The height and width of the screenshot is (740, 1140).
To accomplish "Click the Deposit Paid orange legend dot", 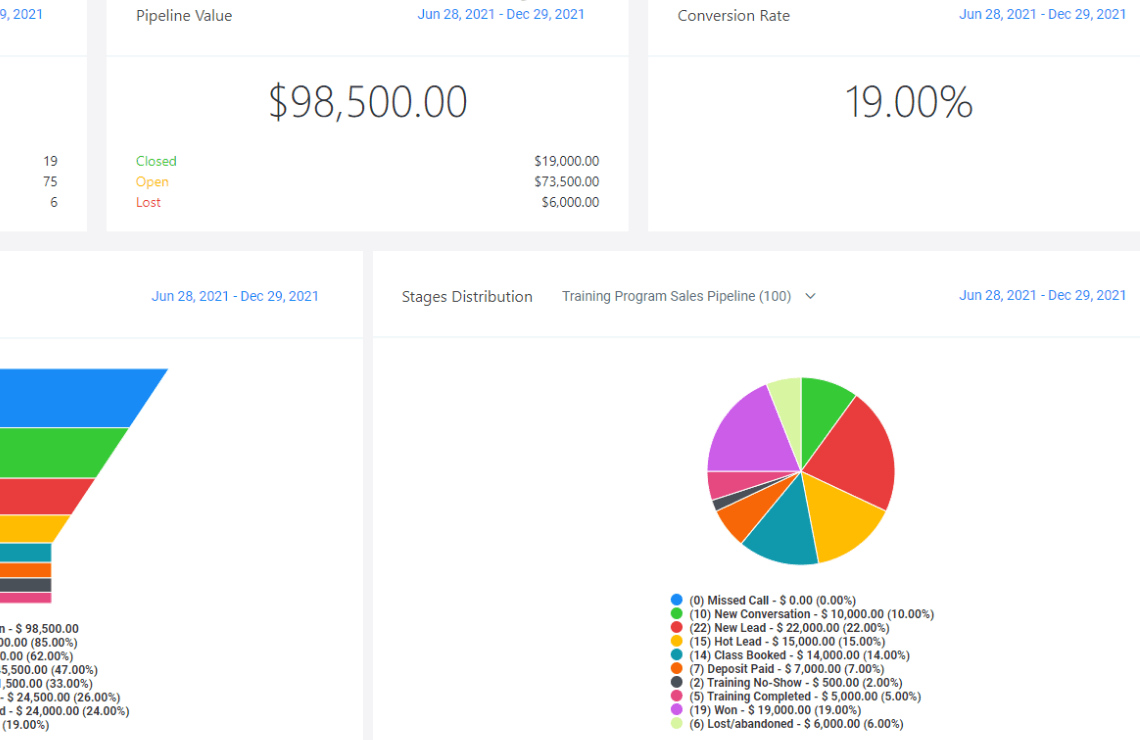I will tap(676, 668).
